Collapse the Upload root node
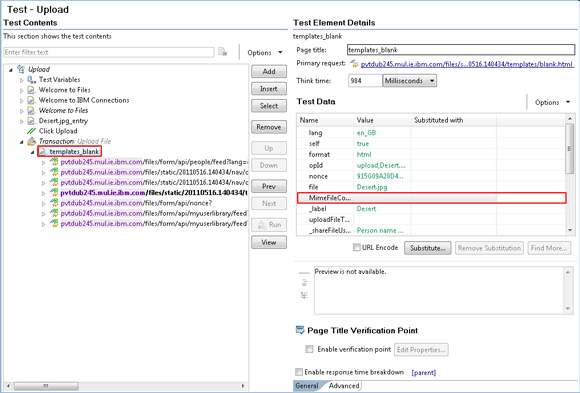This screenshot has width=580, height=393. pyautogui.click(x=11, y=70)
